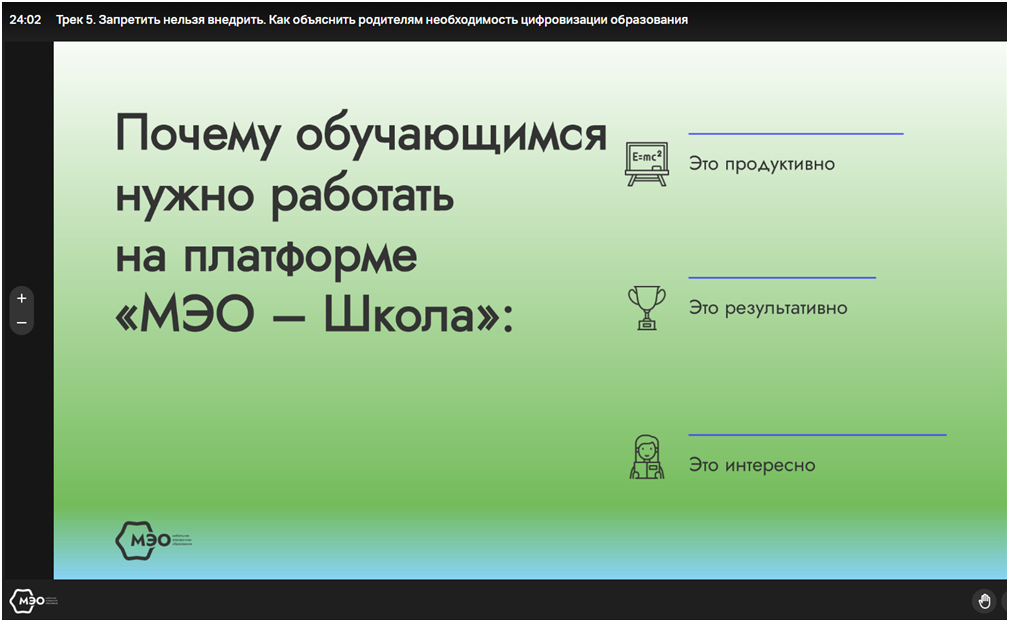
Task: Select the "Это результативно" text
Action: [767, 308]
